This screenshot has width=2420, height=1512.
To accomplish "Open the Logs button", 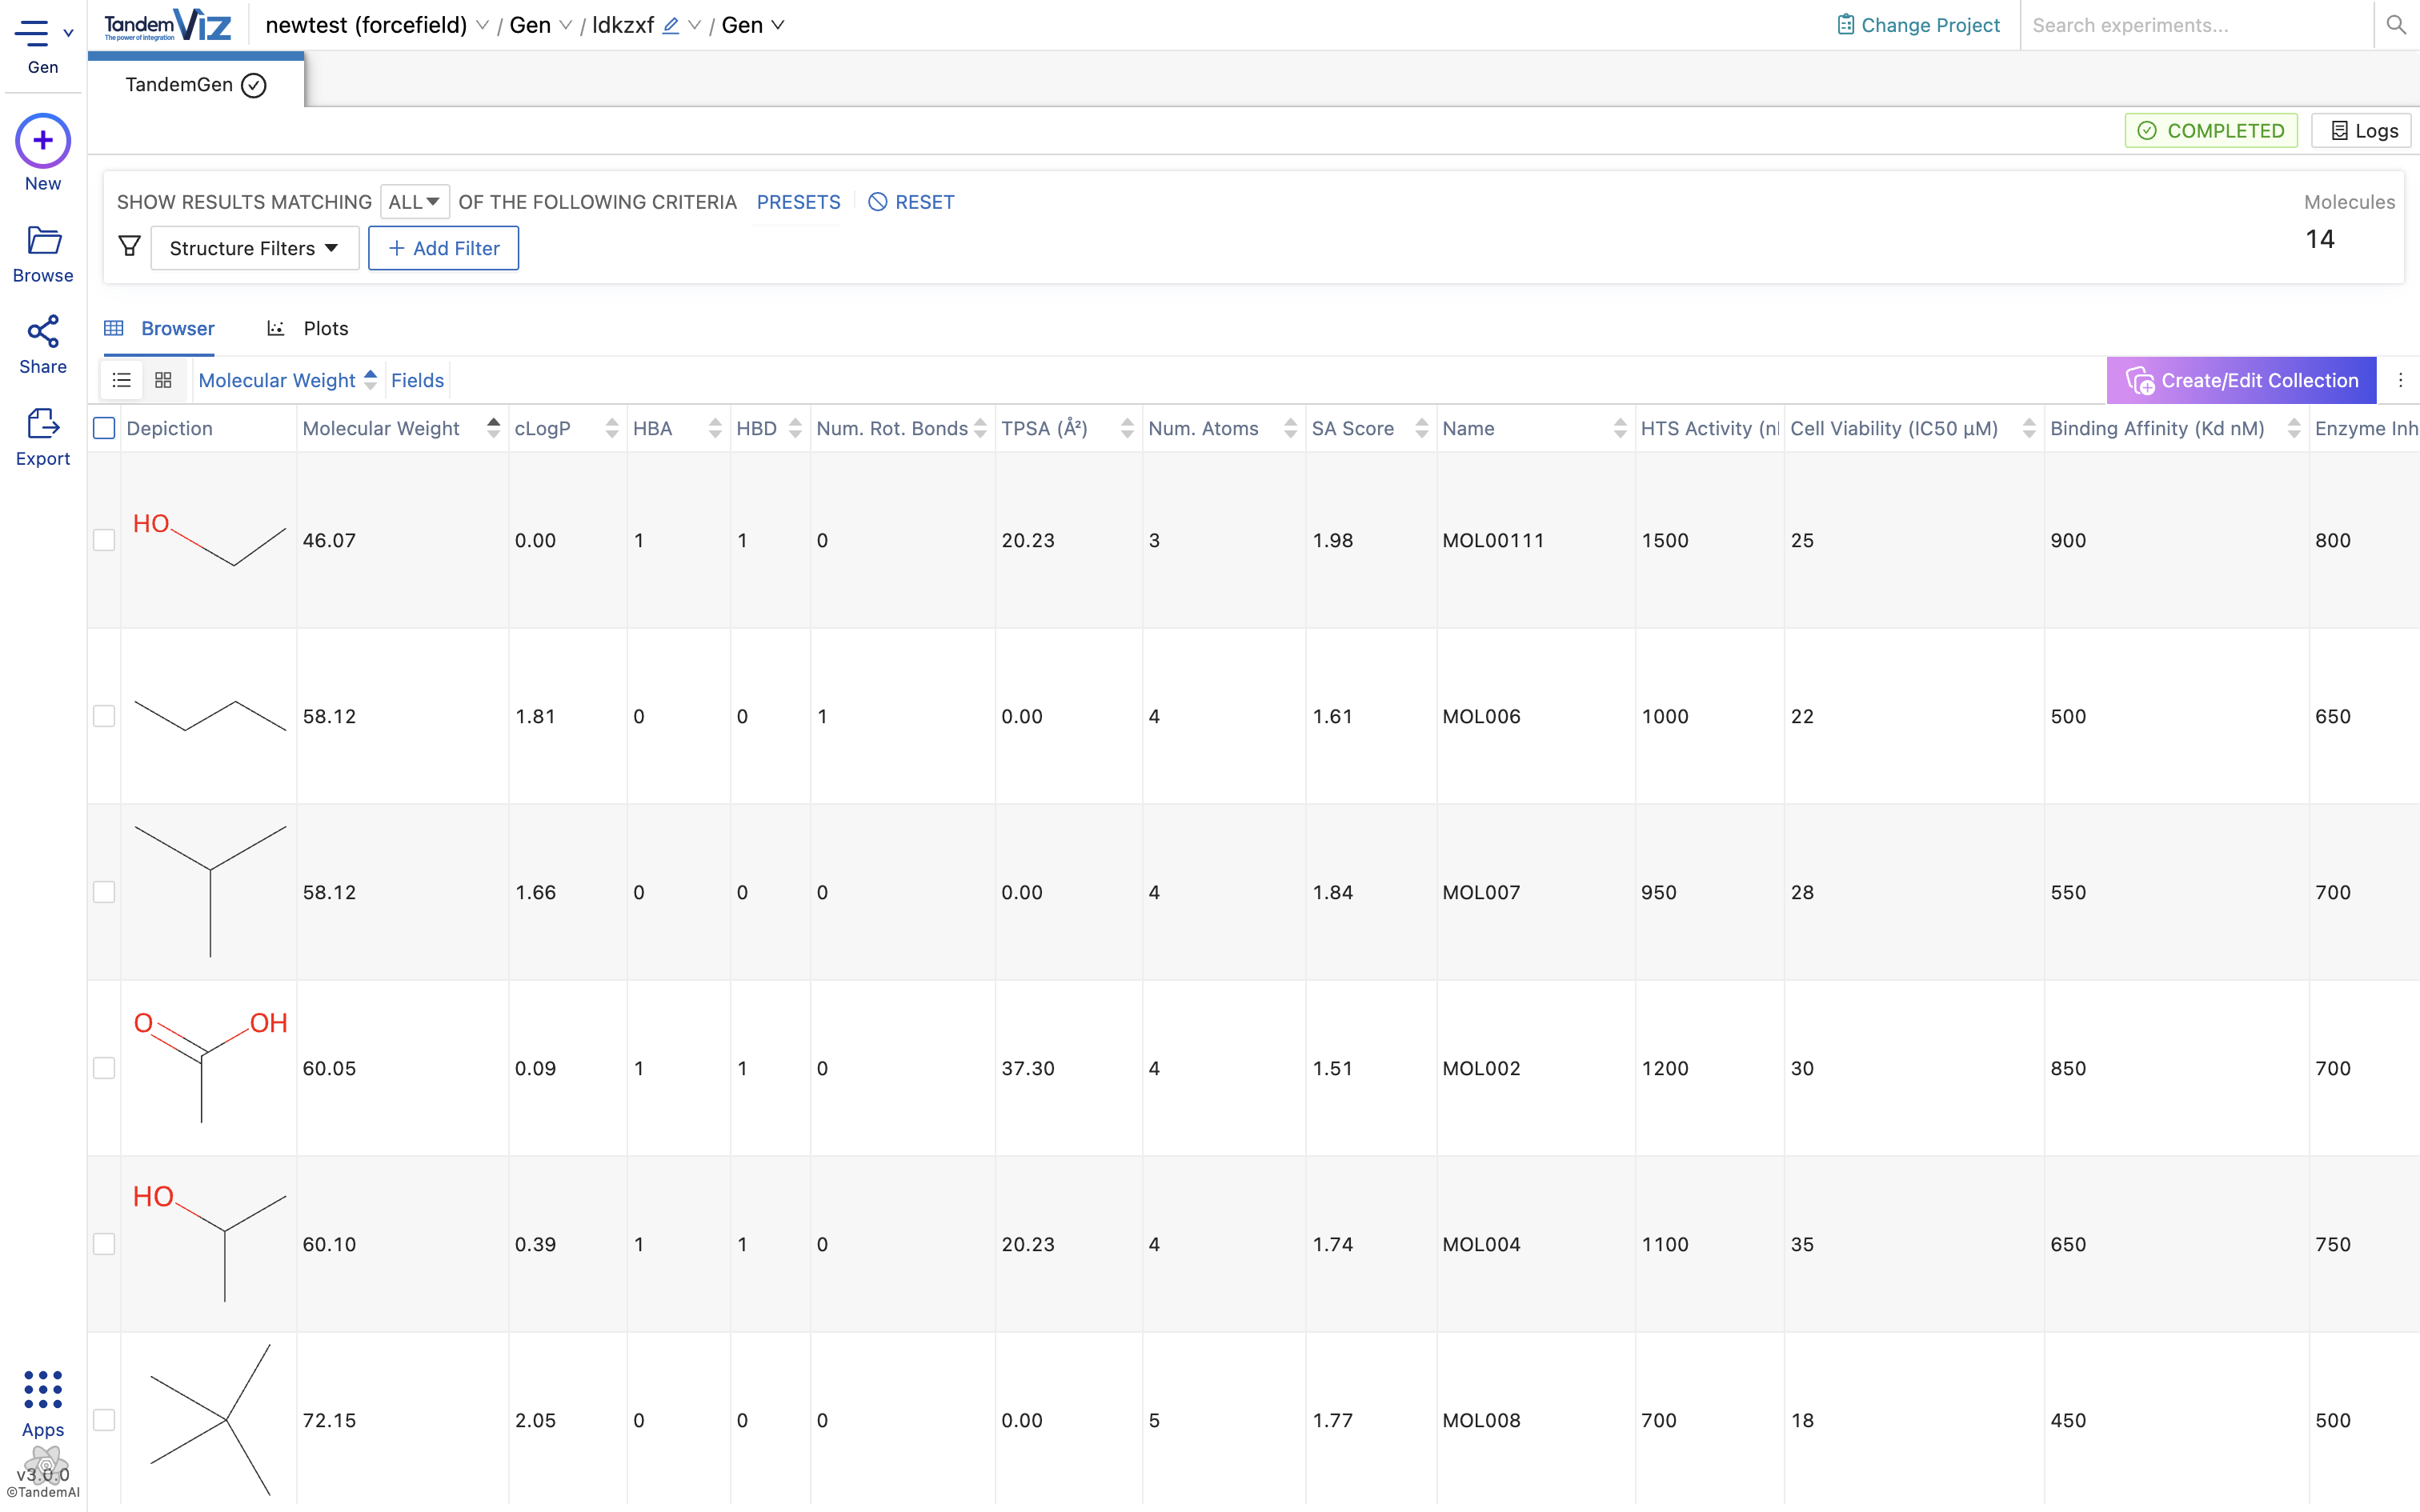I will click(x=2362, y=131).
